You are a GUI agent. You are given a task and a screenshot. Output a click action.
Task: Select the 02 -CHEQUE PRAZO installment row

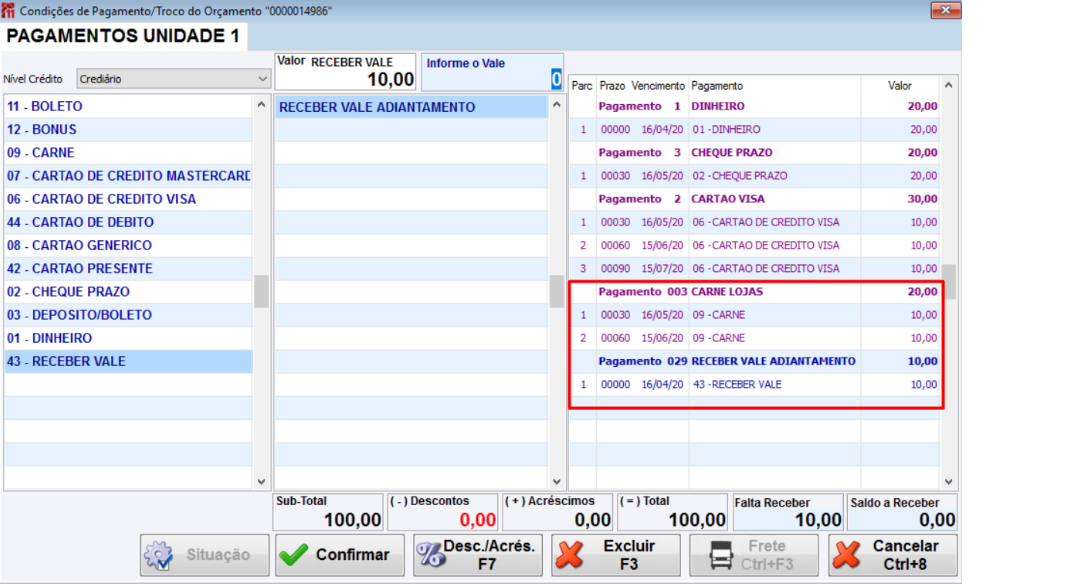(x=754, y=176)
